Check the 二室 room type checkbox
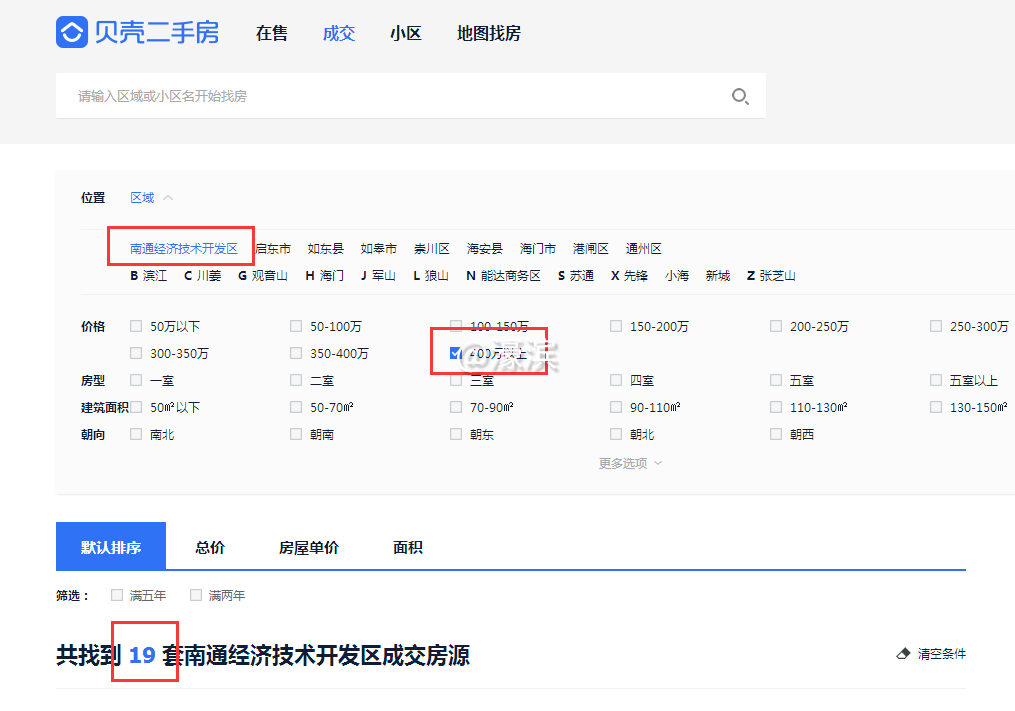This screenshot has height=711, width=1015. coord(296,380)
